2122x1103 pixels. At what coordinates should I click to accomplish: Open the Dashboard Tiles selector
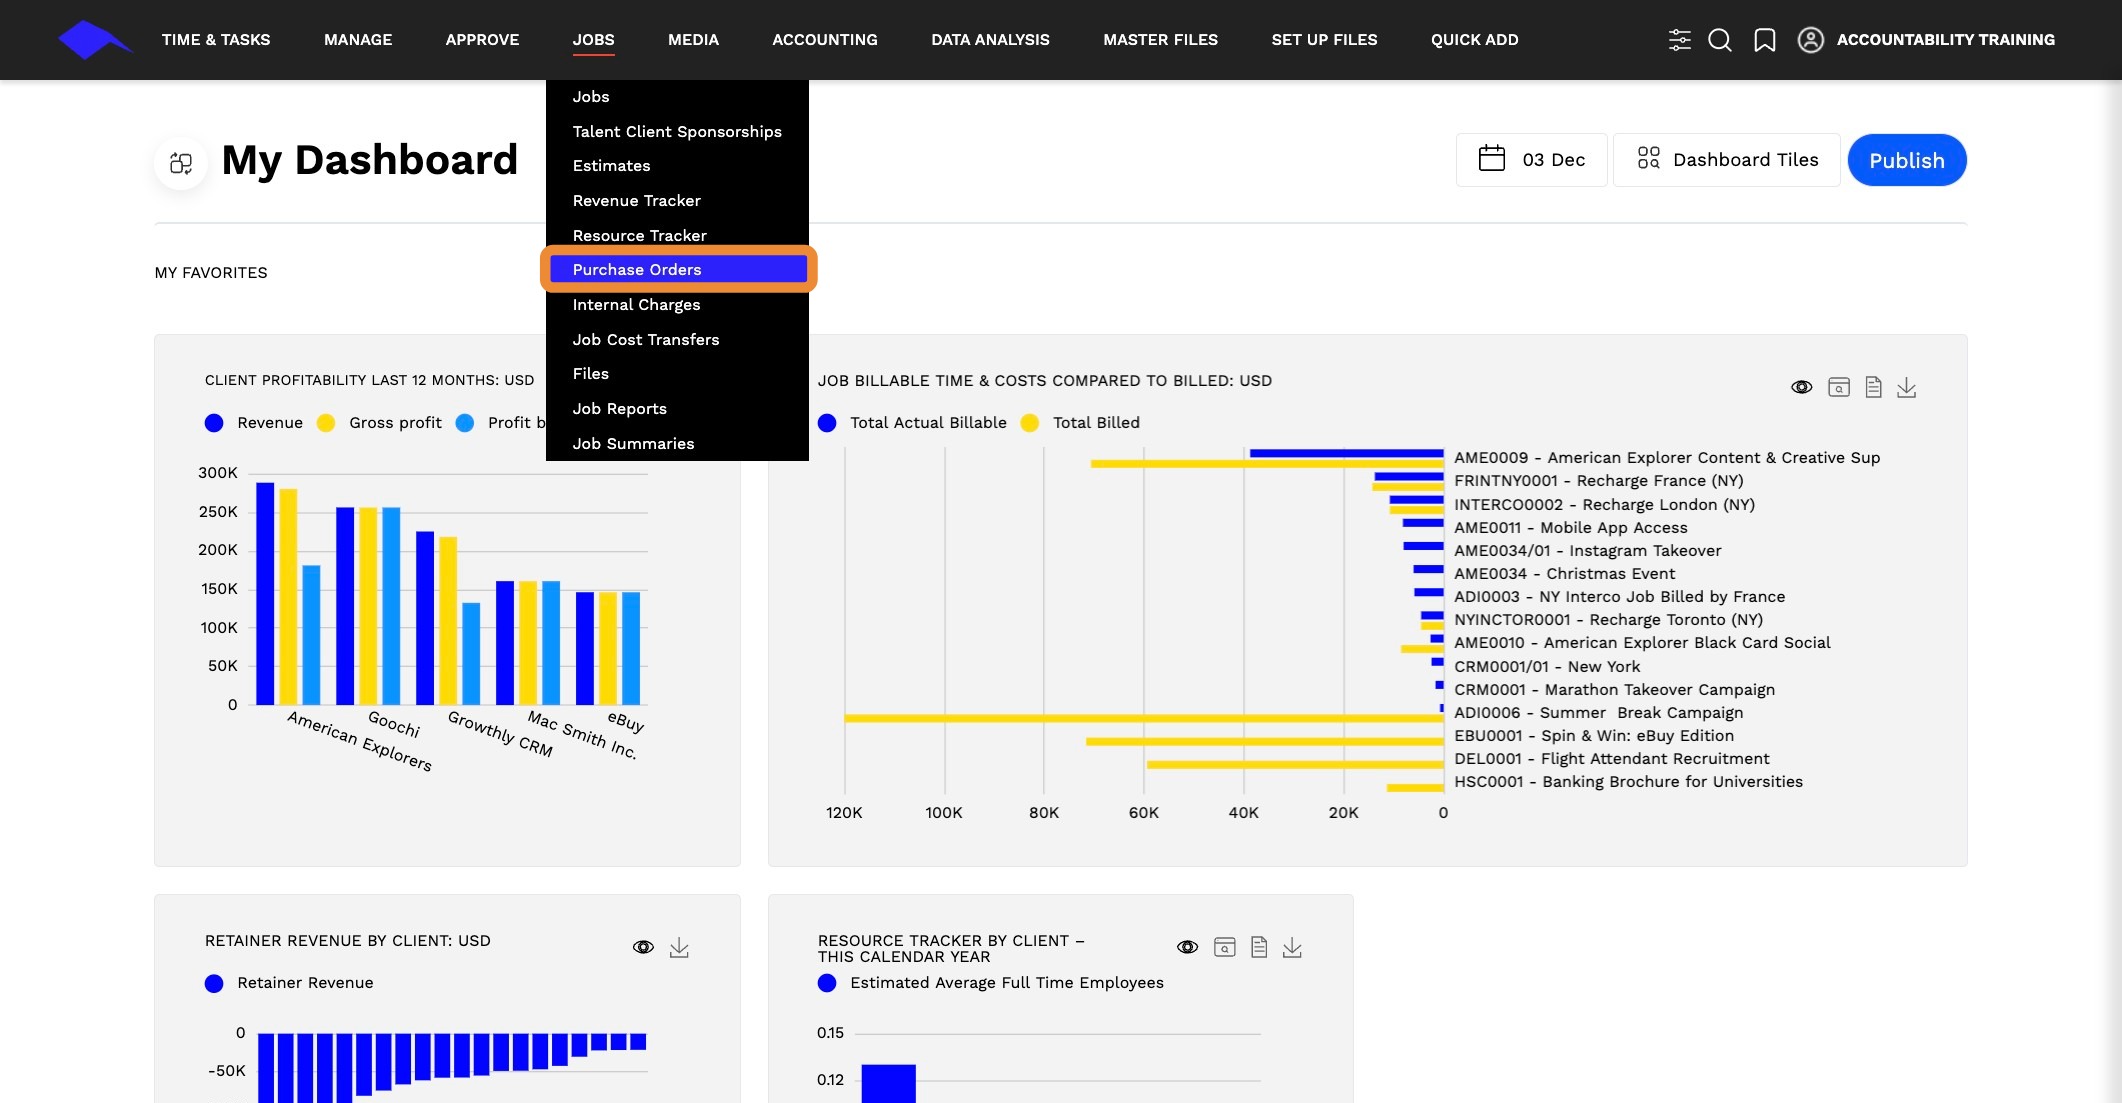[x=1726, y=160]
